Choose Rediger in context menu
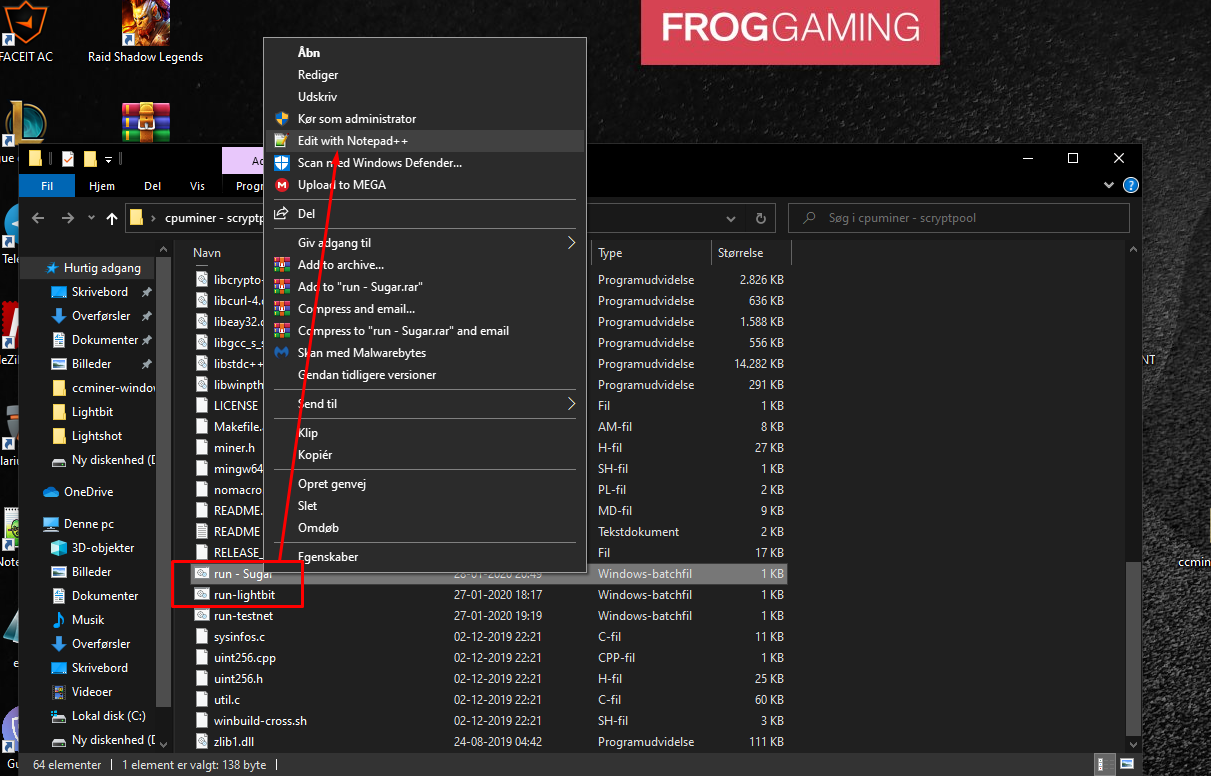This screenshot has width=1211, height=776. pos(318,75)
